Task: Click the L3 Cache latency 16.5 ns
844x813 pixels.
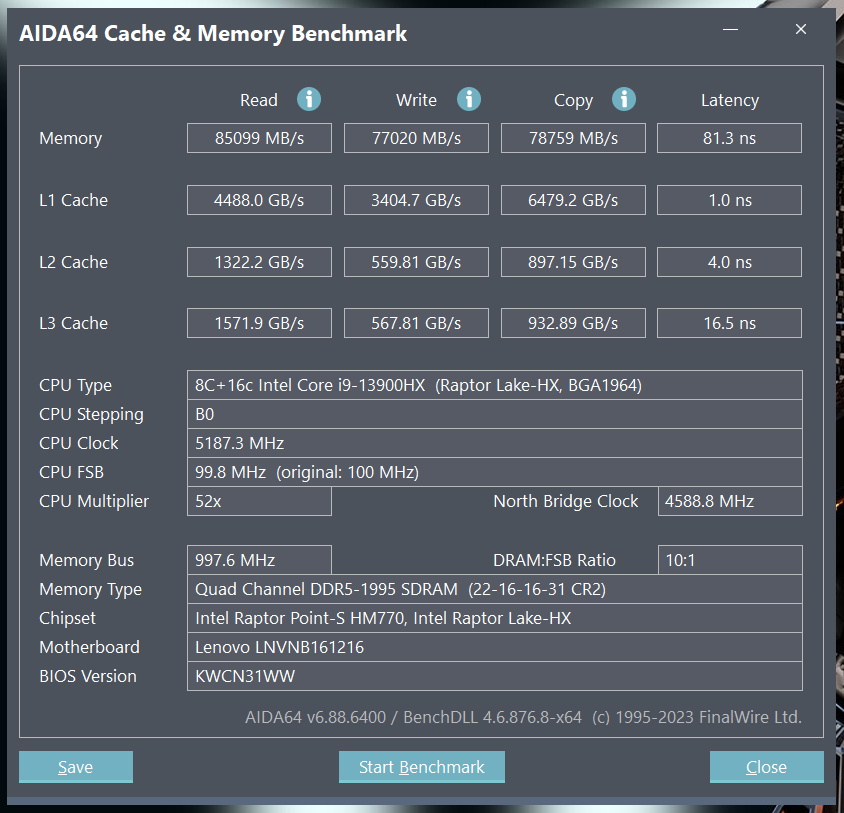Action: tap(729, 323)
